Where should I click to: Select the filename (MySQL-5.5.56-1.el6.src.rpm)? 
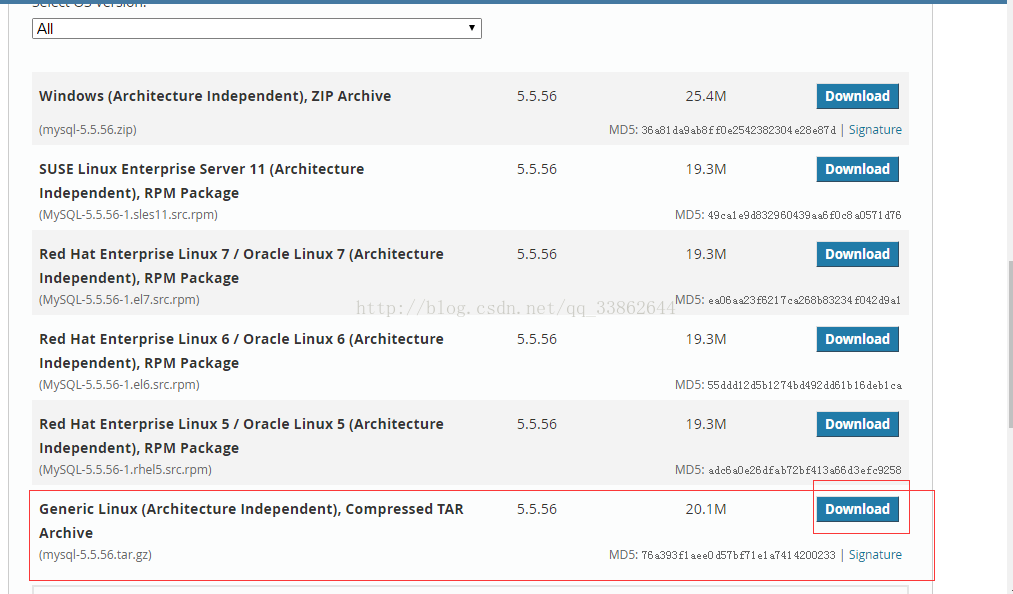pos(119,385)
